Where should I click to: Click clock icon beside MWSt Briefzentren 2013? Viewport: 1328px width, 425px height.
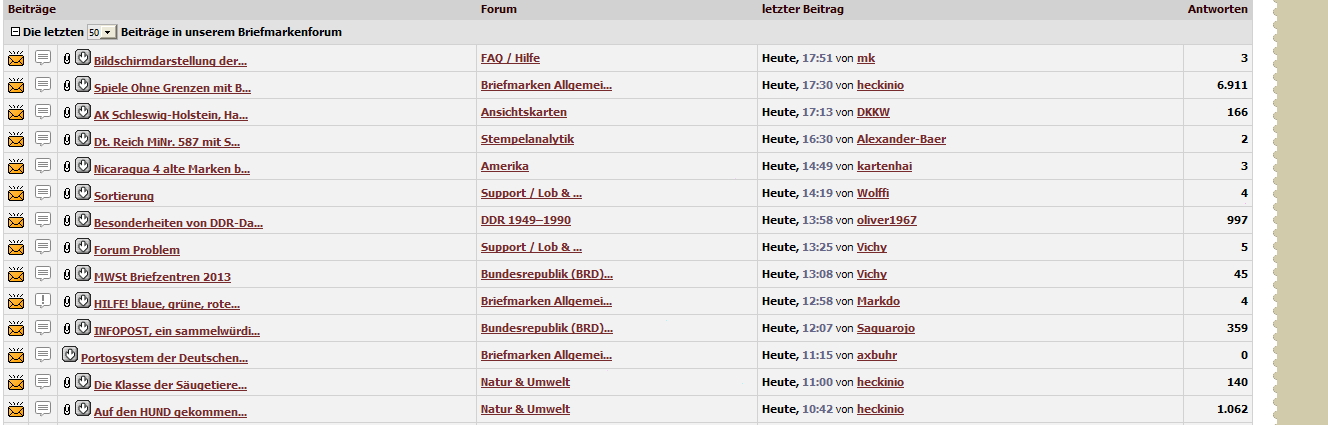coord(83,275)
